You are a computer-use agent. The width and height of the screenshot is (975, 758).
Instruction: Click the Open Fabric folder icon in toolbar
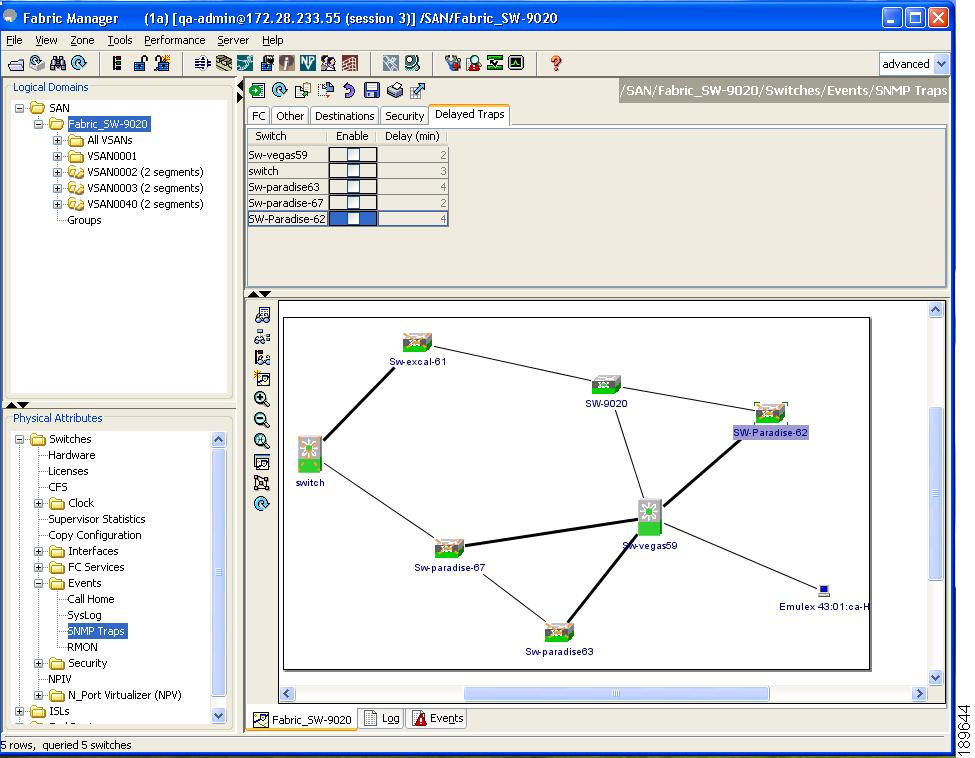click(x=16, y=63)
